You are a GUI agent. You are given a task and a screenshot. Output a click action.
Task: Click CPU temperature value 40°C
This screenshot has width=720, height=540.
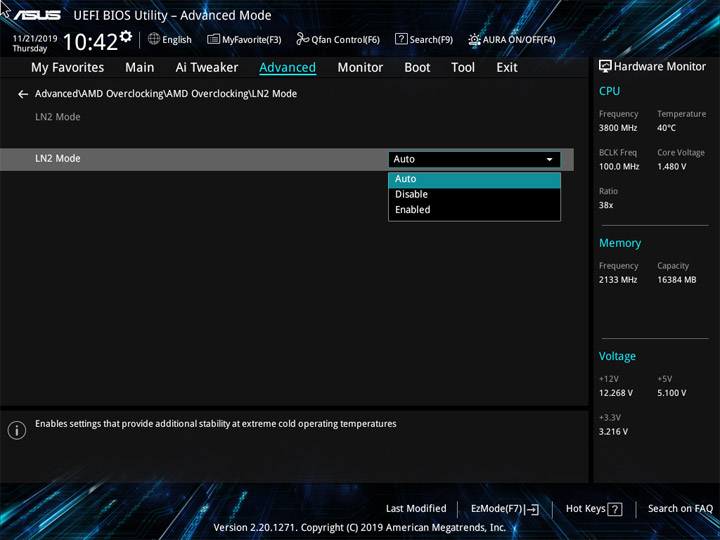tap(666, 128)
